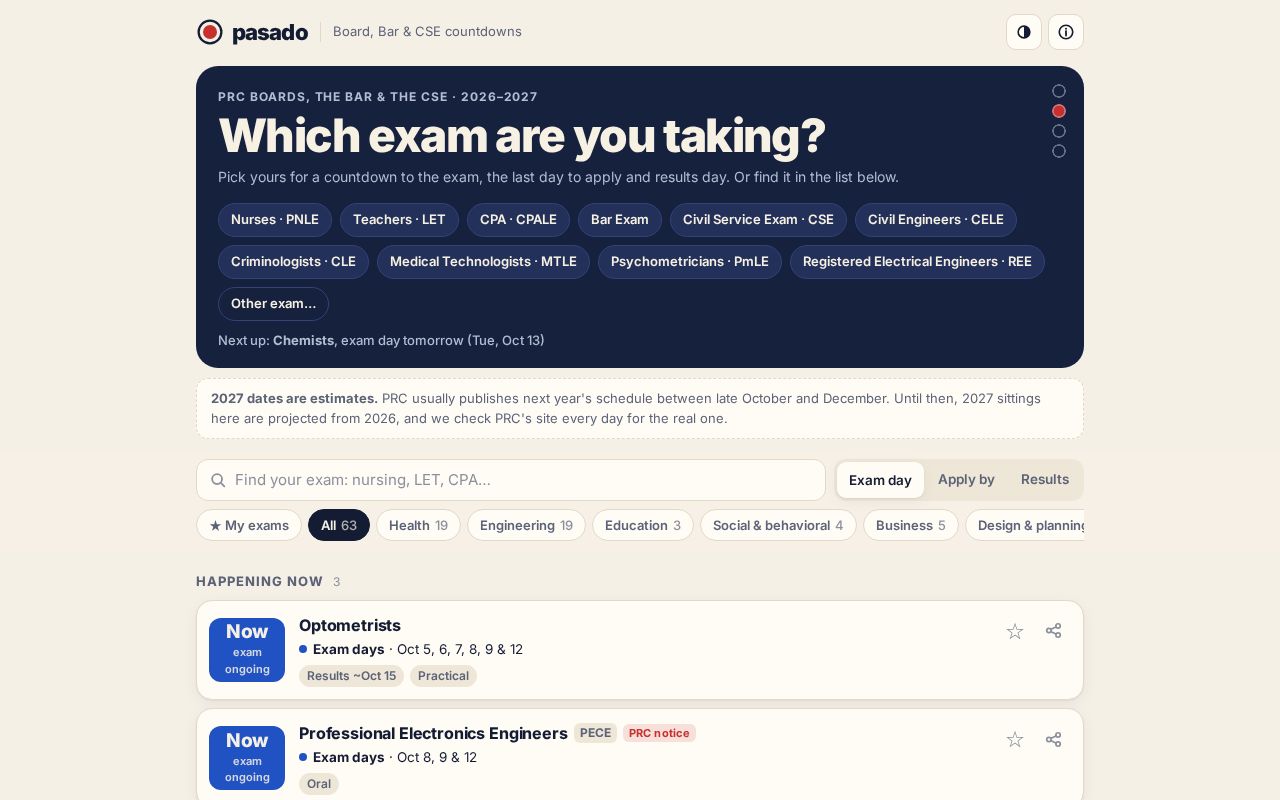Click the Now badge on the Optometrists card
1280x800 pixels.
pos(247,650)
